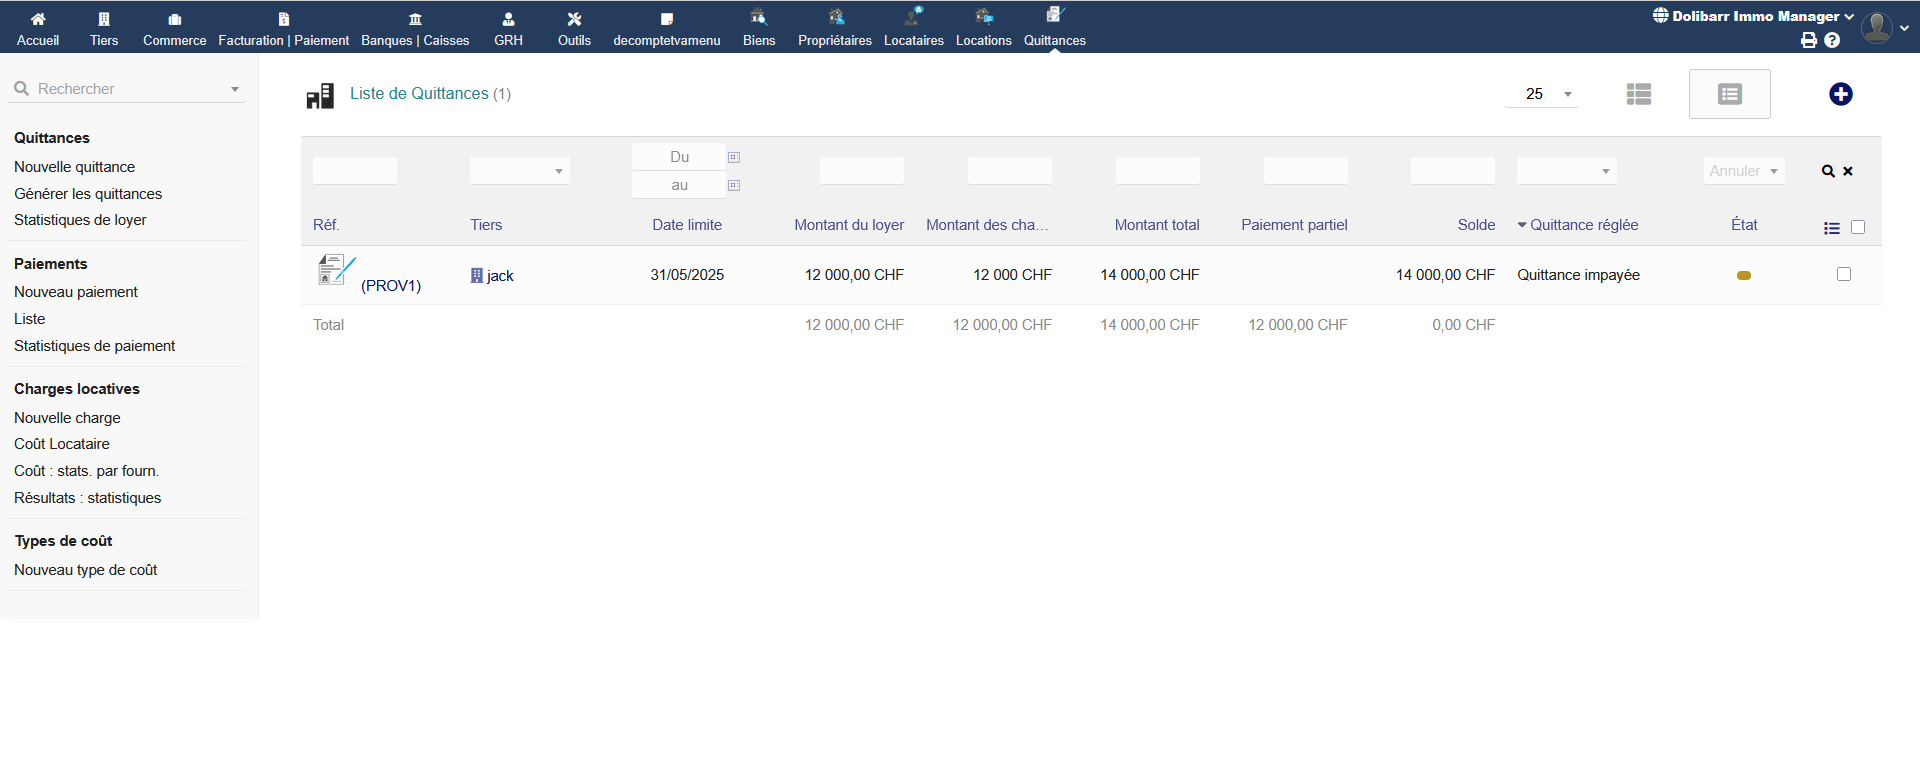This screenshot has height=779, width=1920.
Task: Check the PROV1 row checkbox
Action: [1844, 274]
